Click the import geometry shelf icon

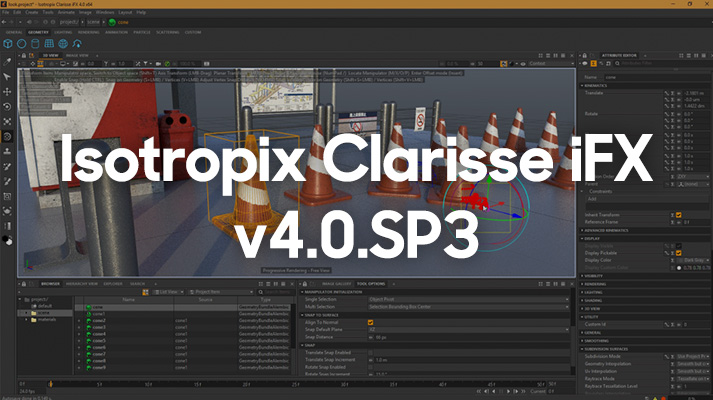tap(77, 44)
